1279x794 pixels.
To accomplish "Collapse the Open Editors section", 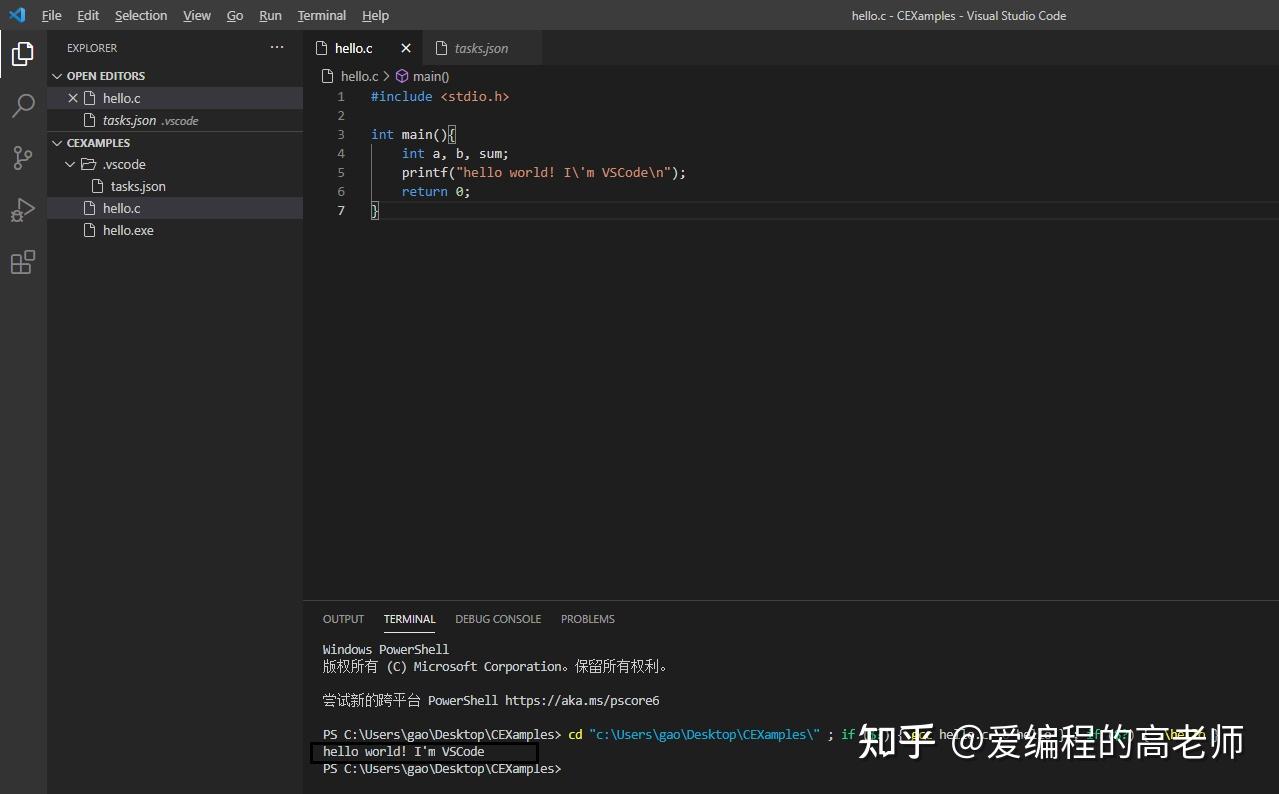I will tap(58, 76).
